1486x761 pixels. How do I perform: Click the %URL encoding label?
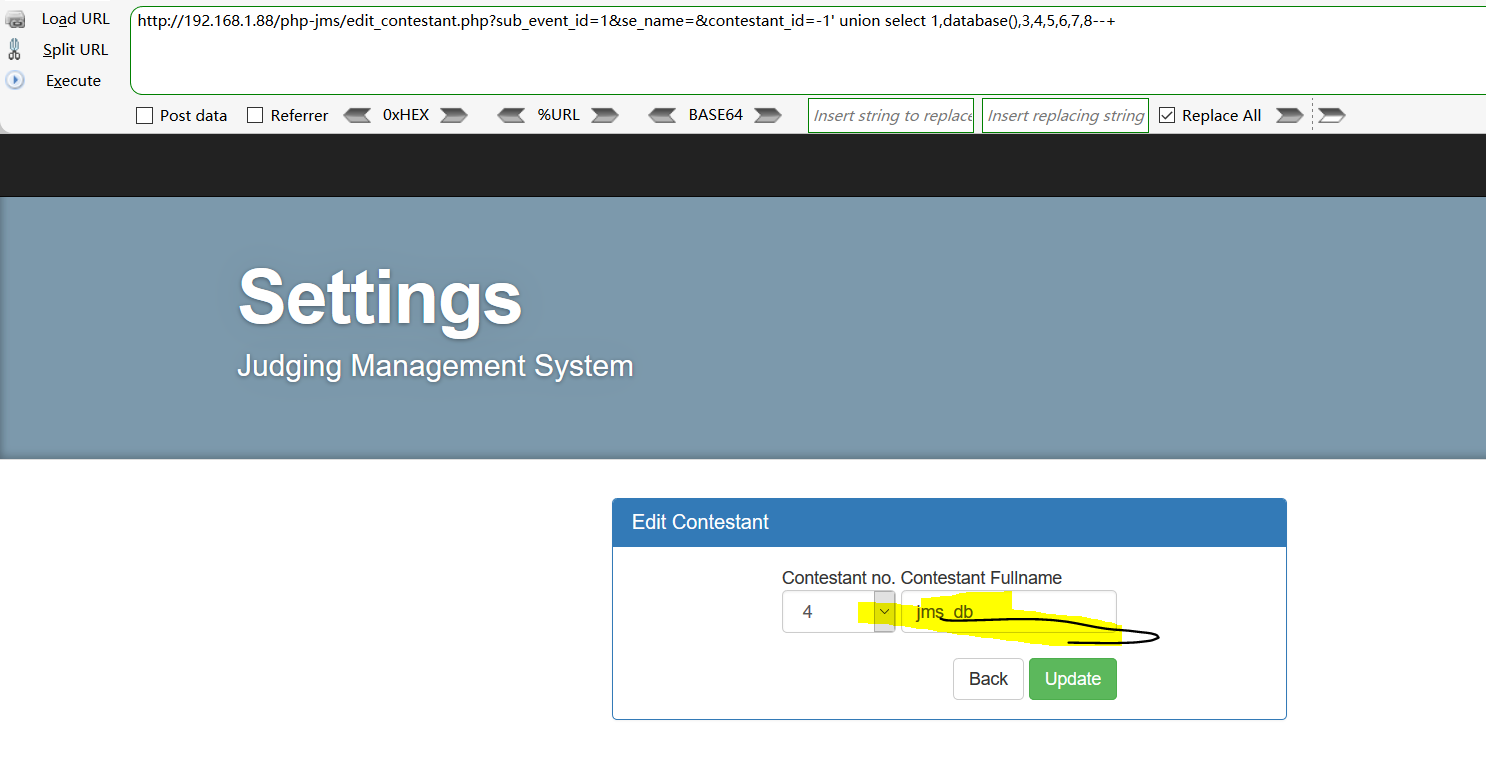[x=558, y=115]
